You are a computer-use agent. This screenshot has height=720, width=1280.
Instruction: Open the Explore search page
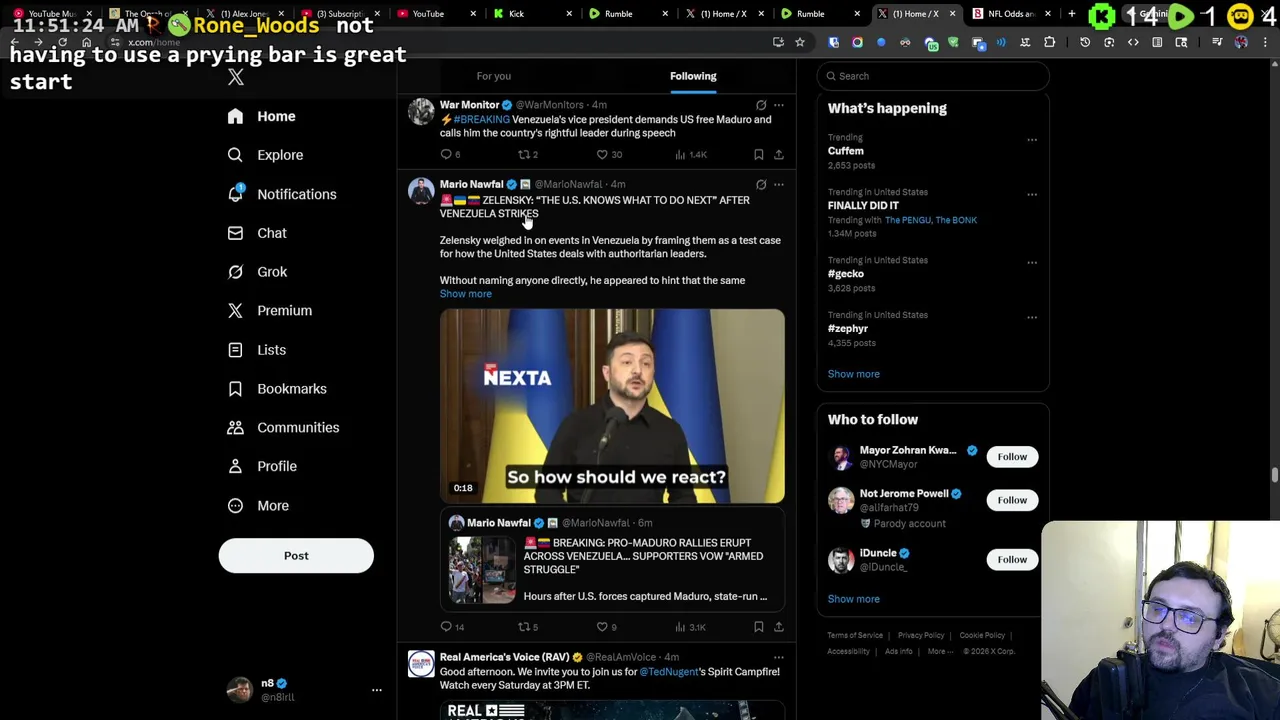[265, 155]
